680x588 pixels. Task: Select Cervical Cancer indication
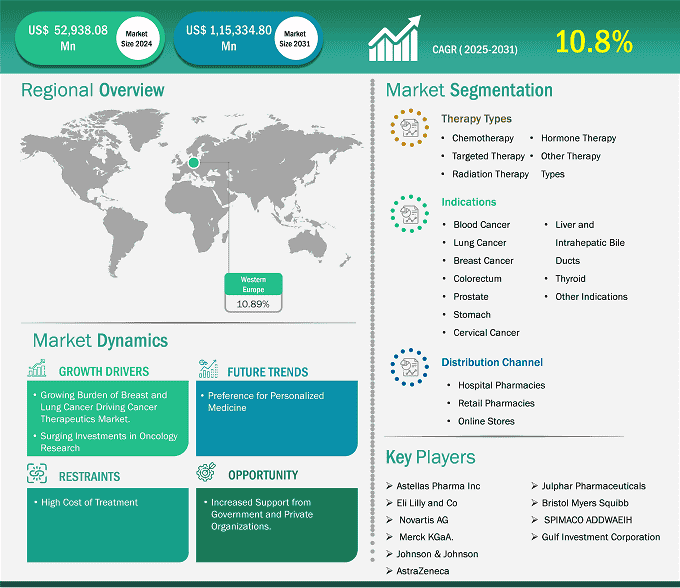pos(486,333)
